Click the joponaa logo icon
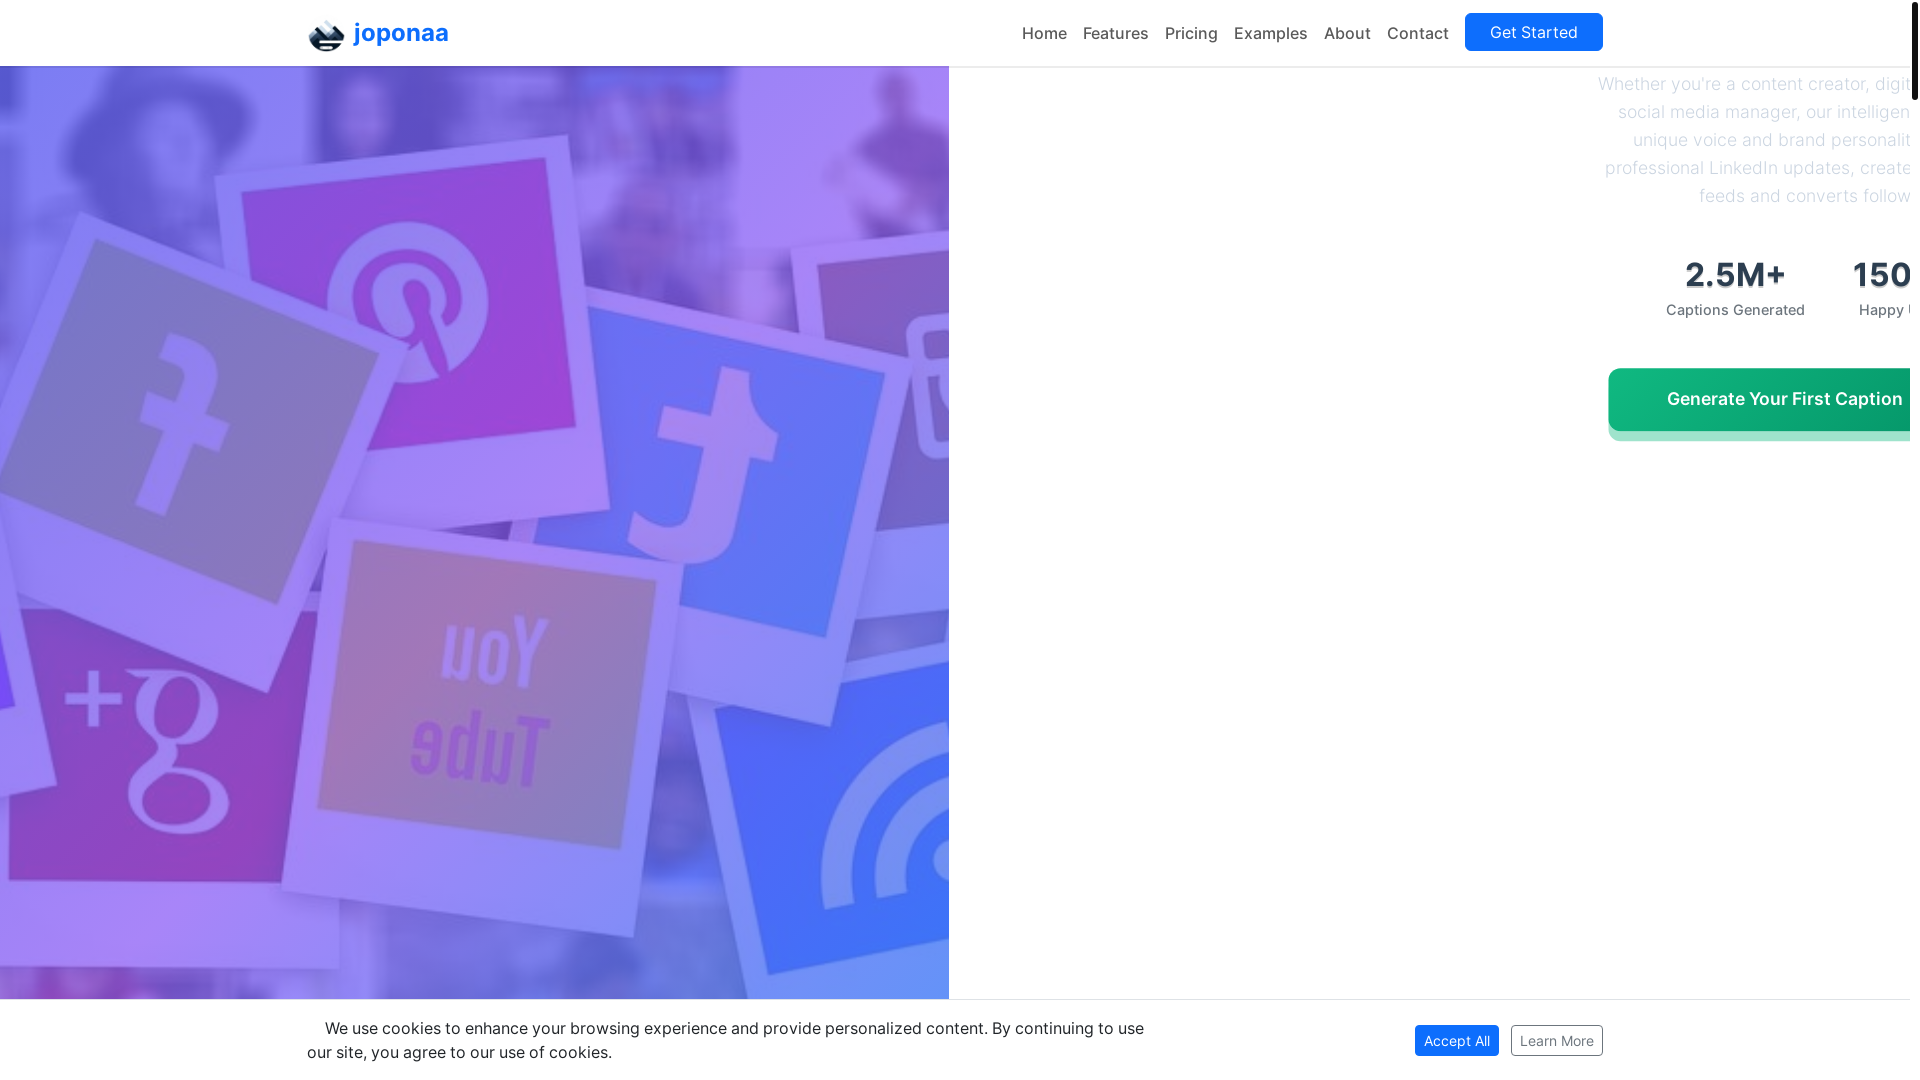 point(326,34)
